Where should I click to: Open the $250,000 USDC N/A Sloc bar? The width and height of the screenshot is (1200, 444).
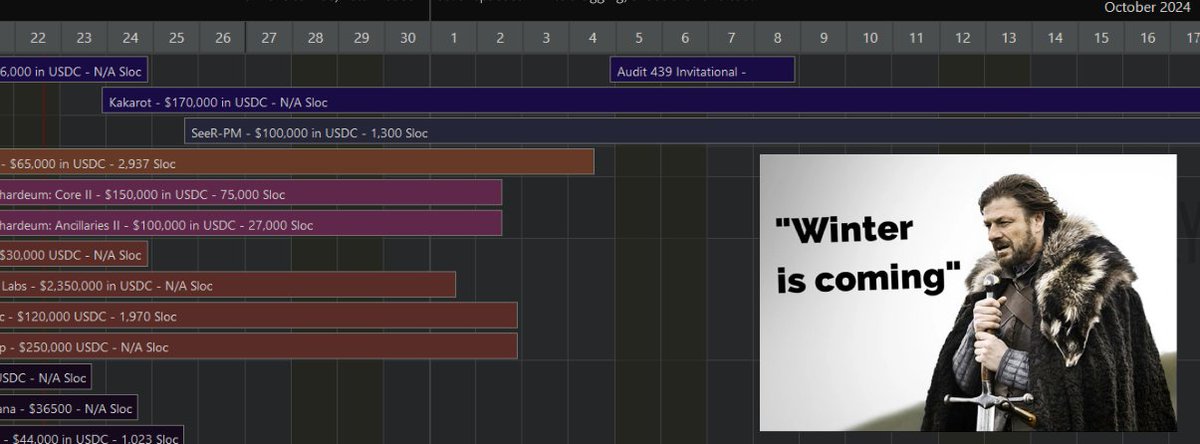[259, 347]
